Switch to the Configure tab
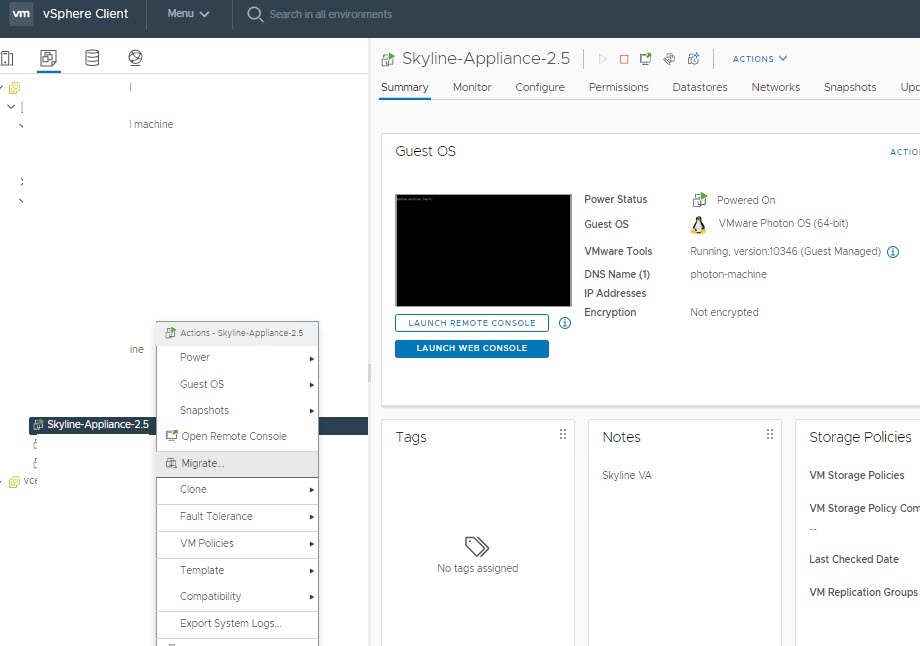The image size is (920, 646). 540,87
